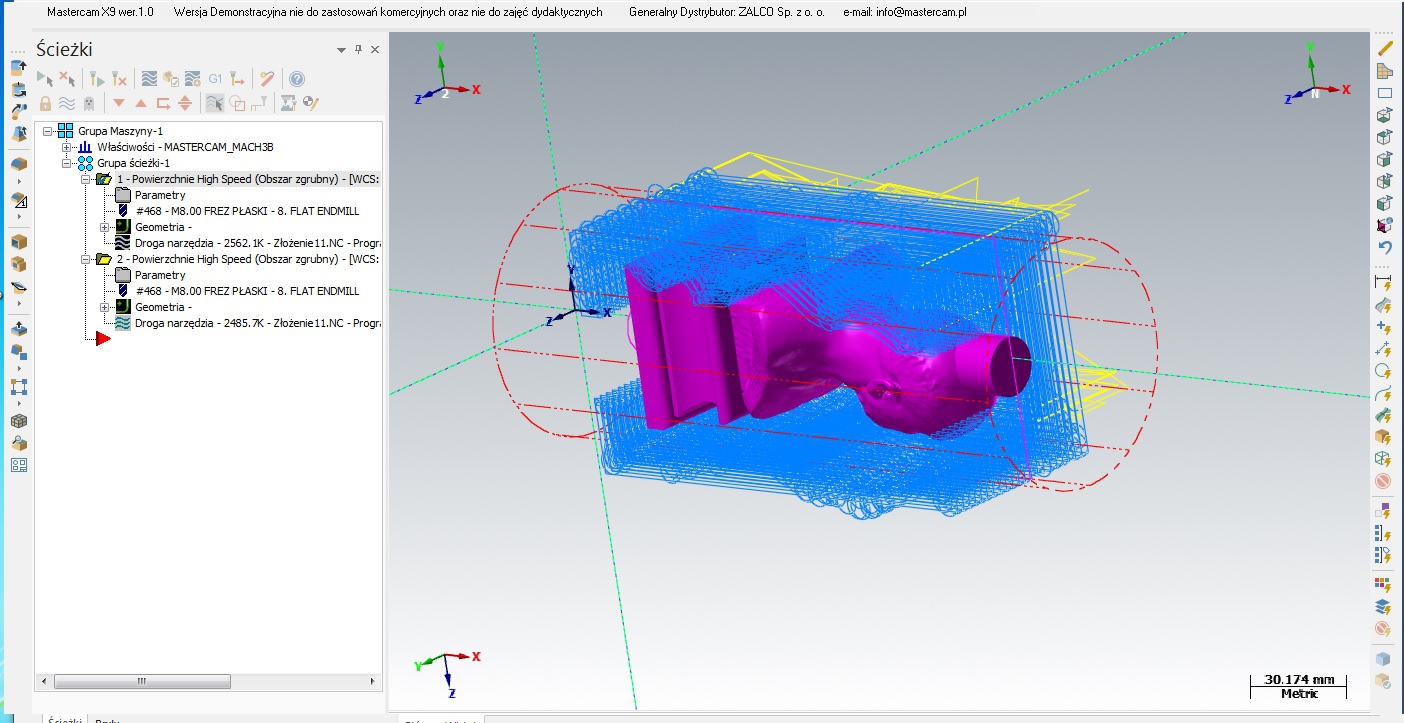Click left-sidebar curved pipe sweep icon
1404x723 pixels.
coord(19,111)
